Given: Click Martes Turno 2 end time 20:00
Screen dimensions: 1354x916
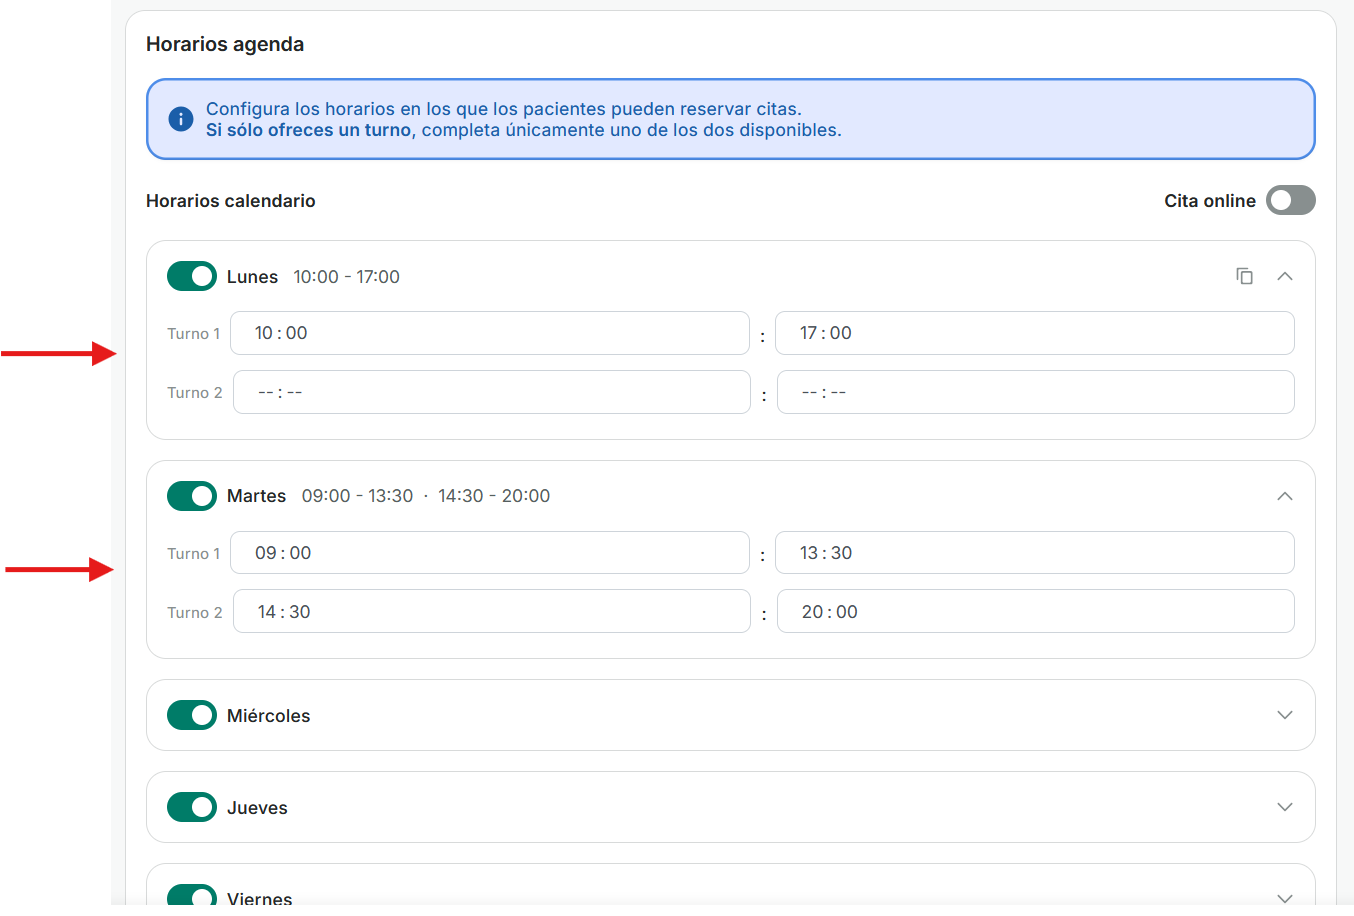Looking at the screenshot, I should (1035, 611).
